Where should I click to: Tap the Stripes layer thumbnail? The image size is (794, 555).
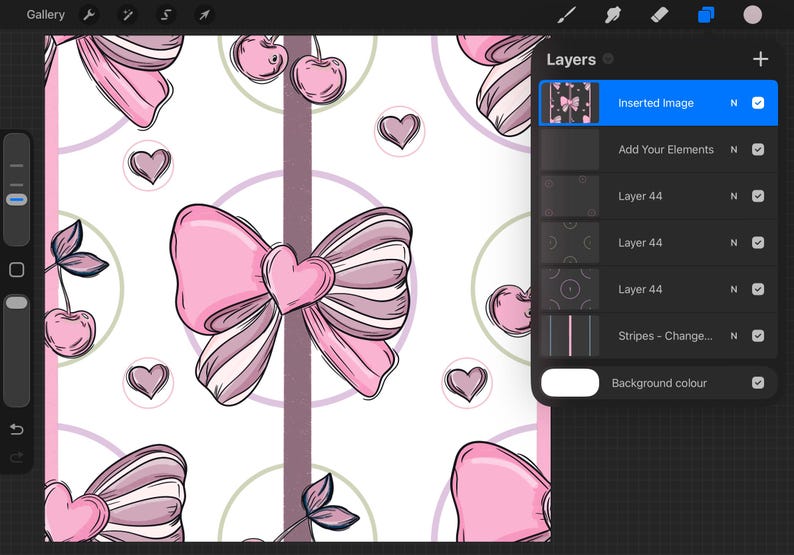click(570, 336)
